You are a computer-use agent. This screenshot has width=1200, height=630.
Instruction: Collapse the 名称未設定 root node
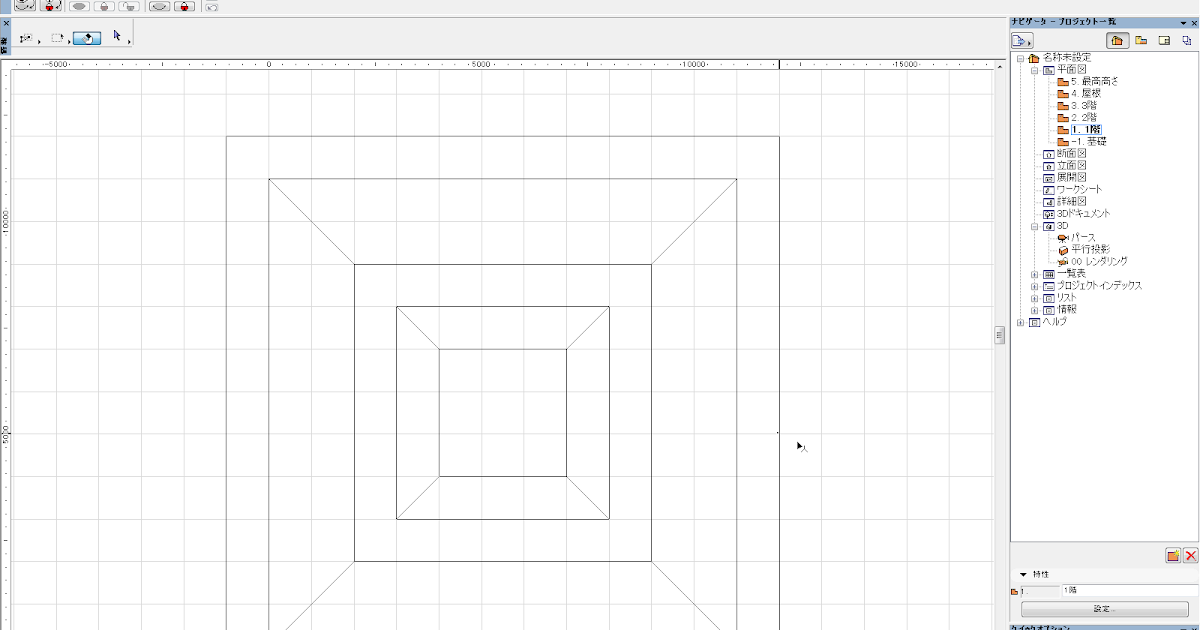[x=1020, y=58]
